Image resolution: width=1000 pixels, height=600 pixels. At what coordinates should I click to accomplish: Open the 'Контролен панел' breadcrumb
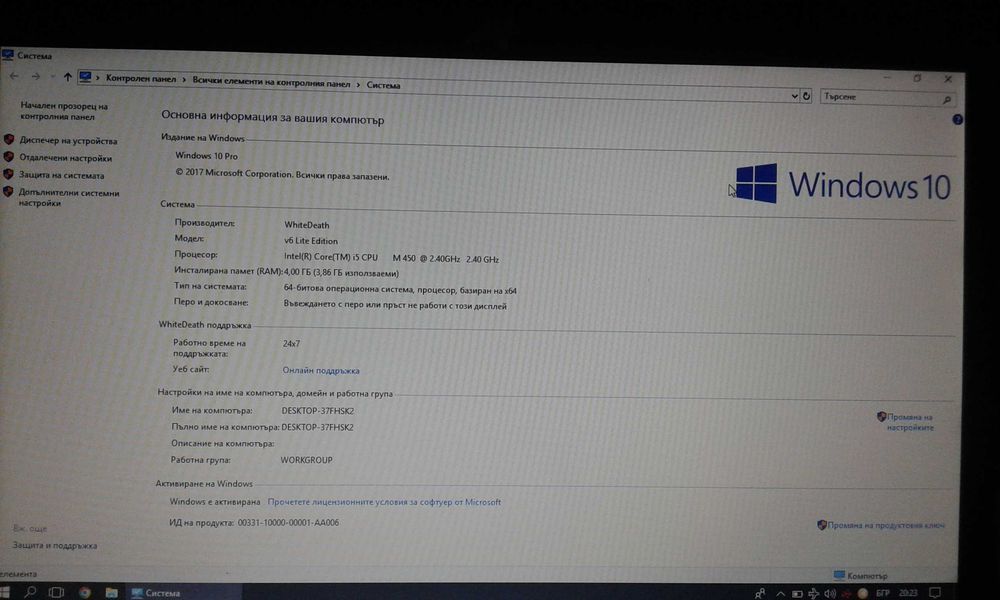tap(141, 78)
